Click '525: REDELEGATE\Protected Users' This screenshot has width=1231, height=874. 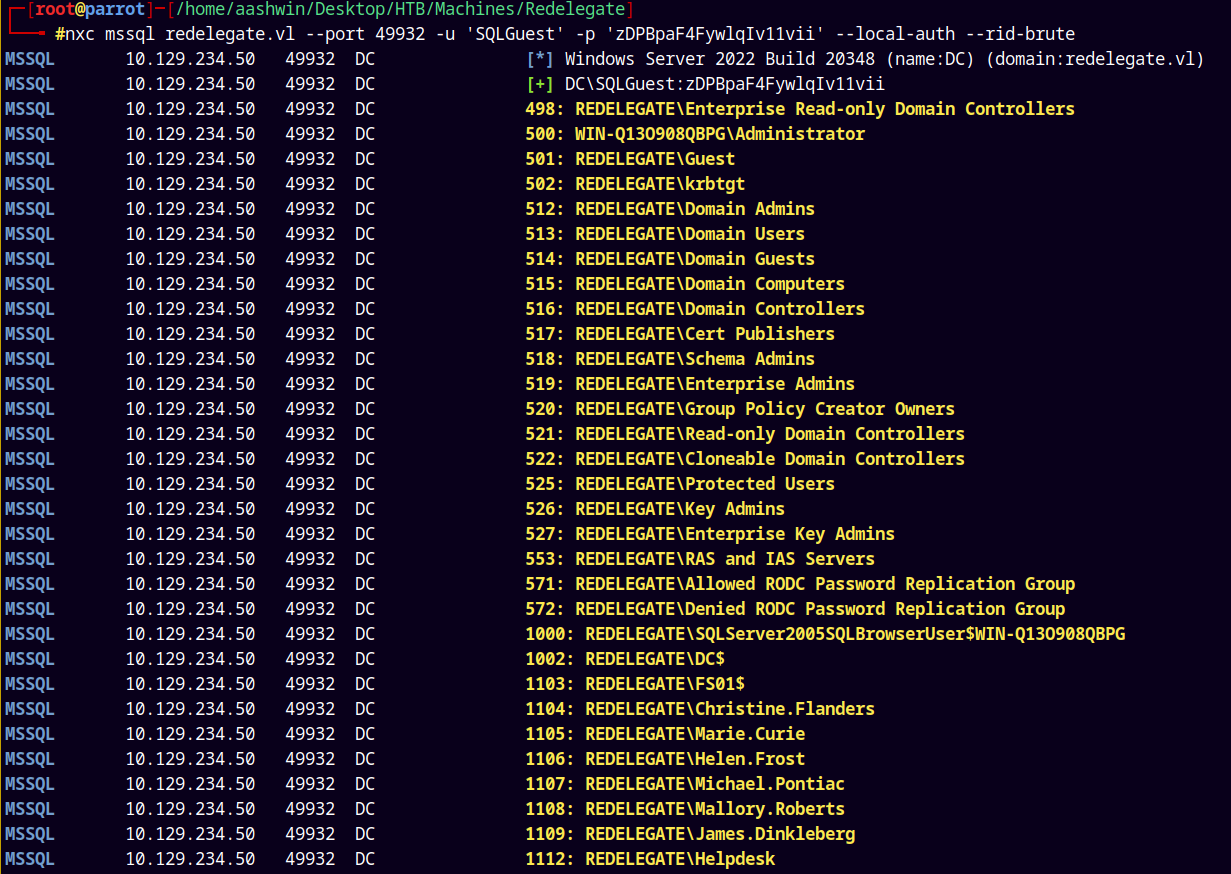coord(680,485)
